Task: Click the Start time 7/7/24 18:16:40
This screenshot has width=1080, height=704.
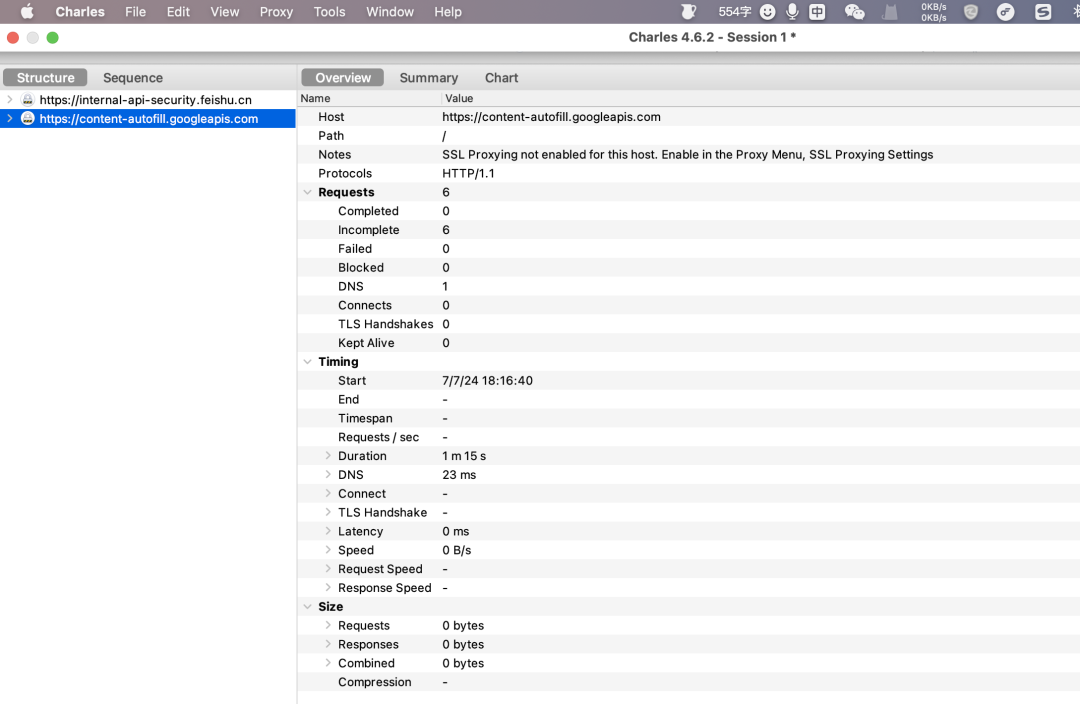Action: coord(488,380)
